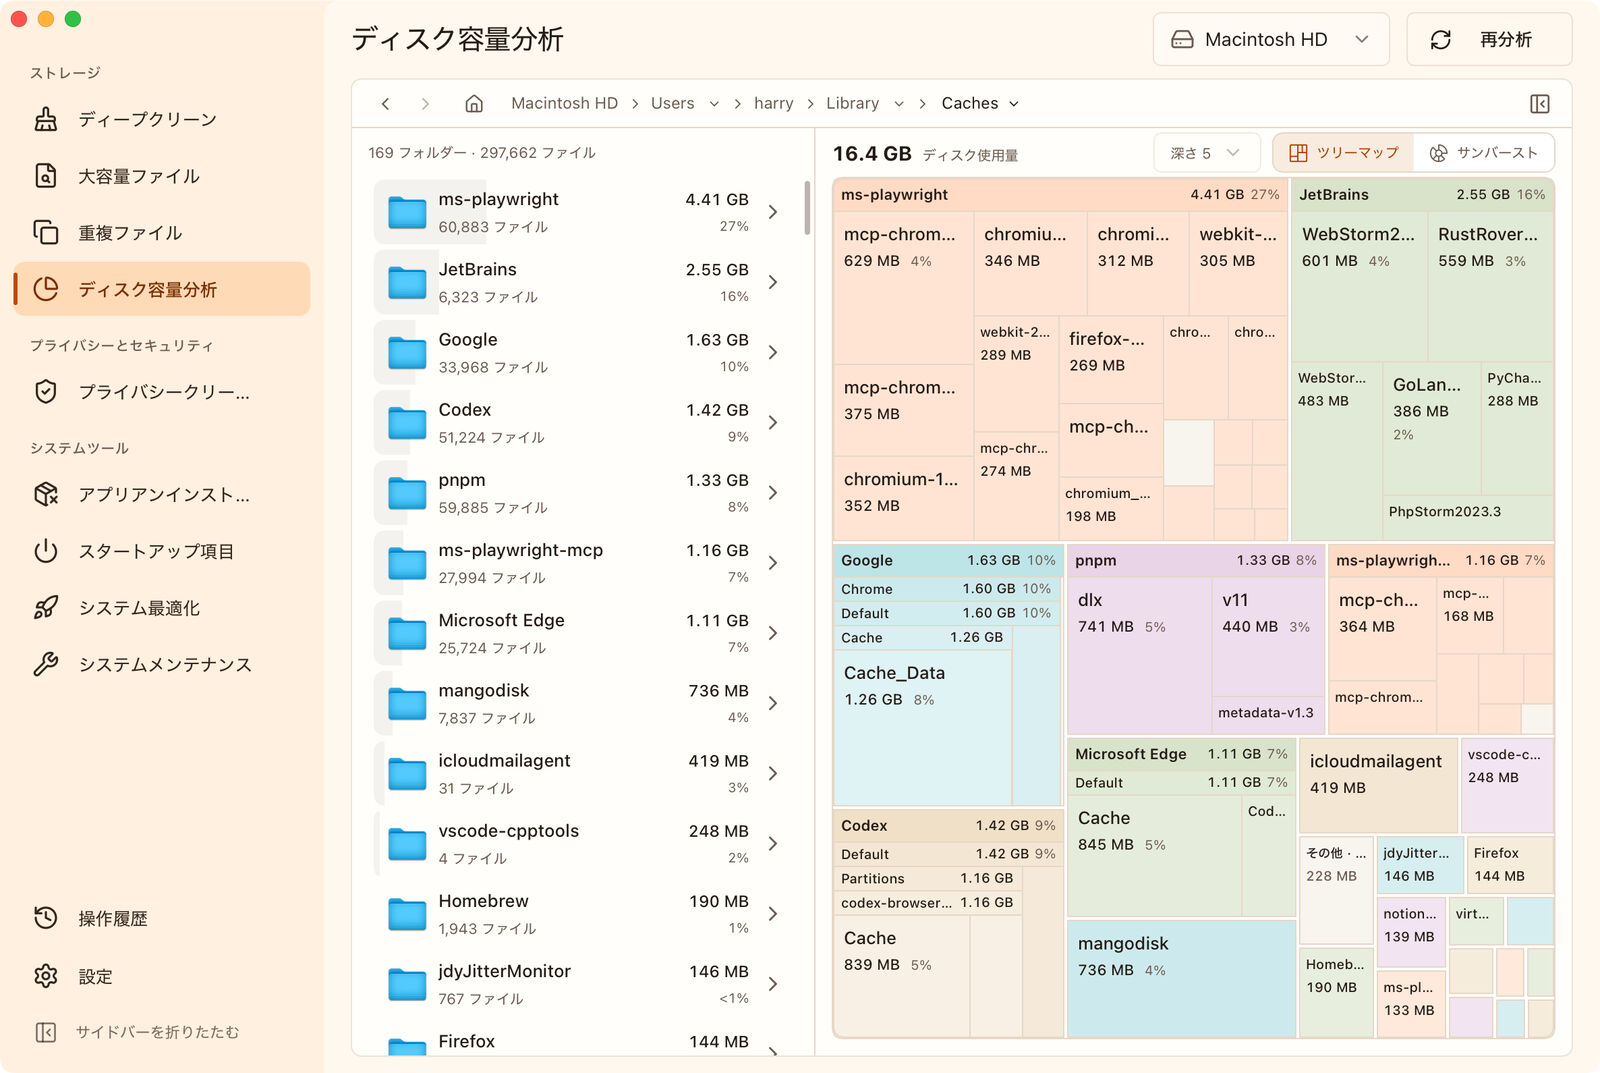This screenshot has width=1600, height=1073.
Task: Click the icloudmailagent treemap block
Action: pos(1377,784)
